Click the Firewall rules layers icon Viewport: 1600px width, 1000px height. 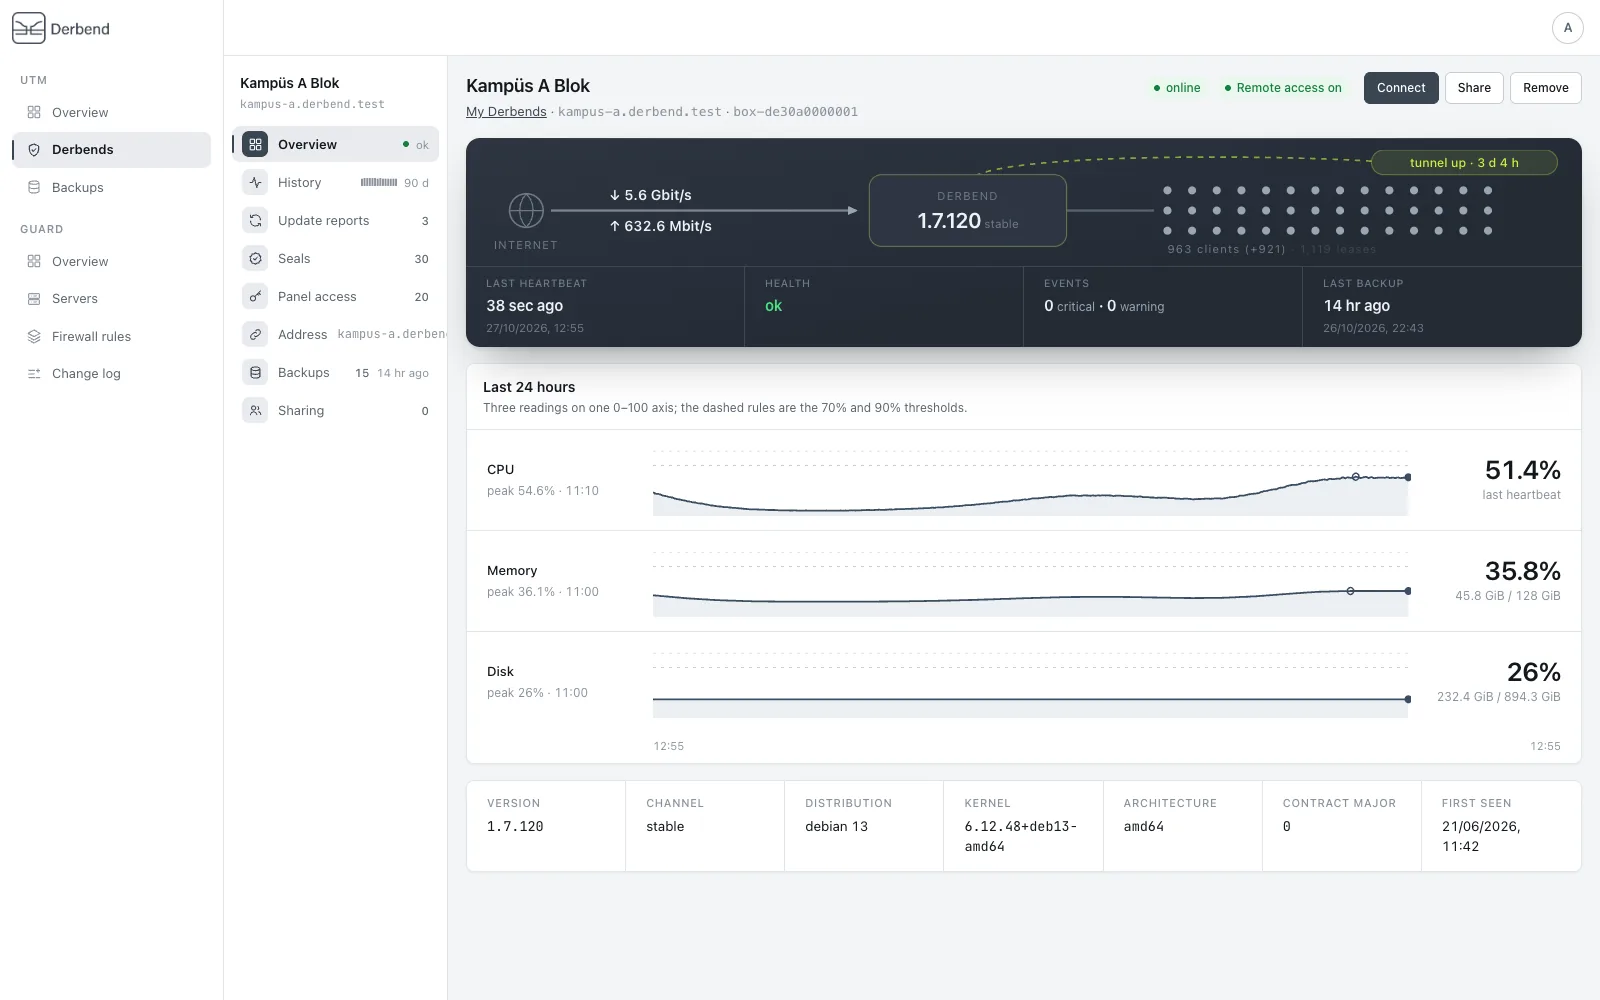(x=34, y=336)
